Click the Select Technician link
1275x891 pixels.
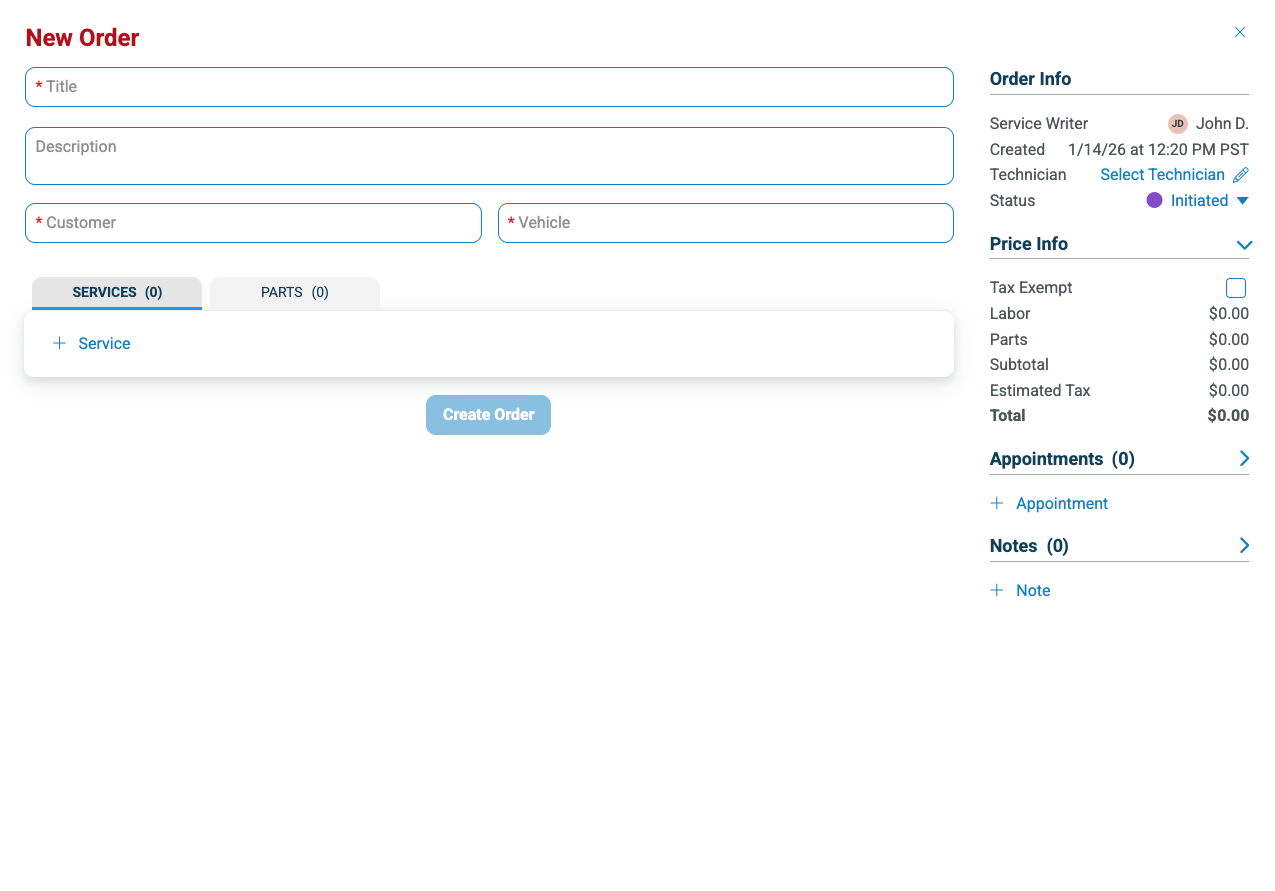1162,175
